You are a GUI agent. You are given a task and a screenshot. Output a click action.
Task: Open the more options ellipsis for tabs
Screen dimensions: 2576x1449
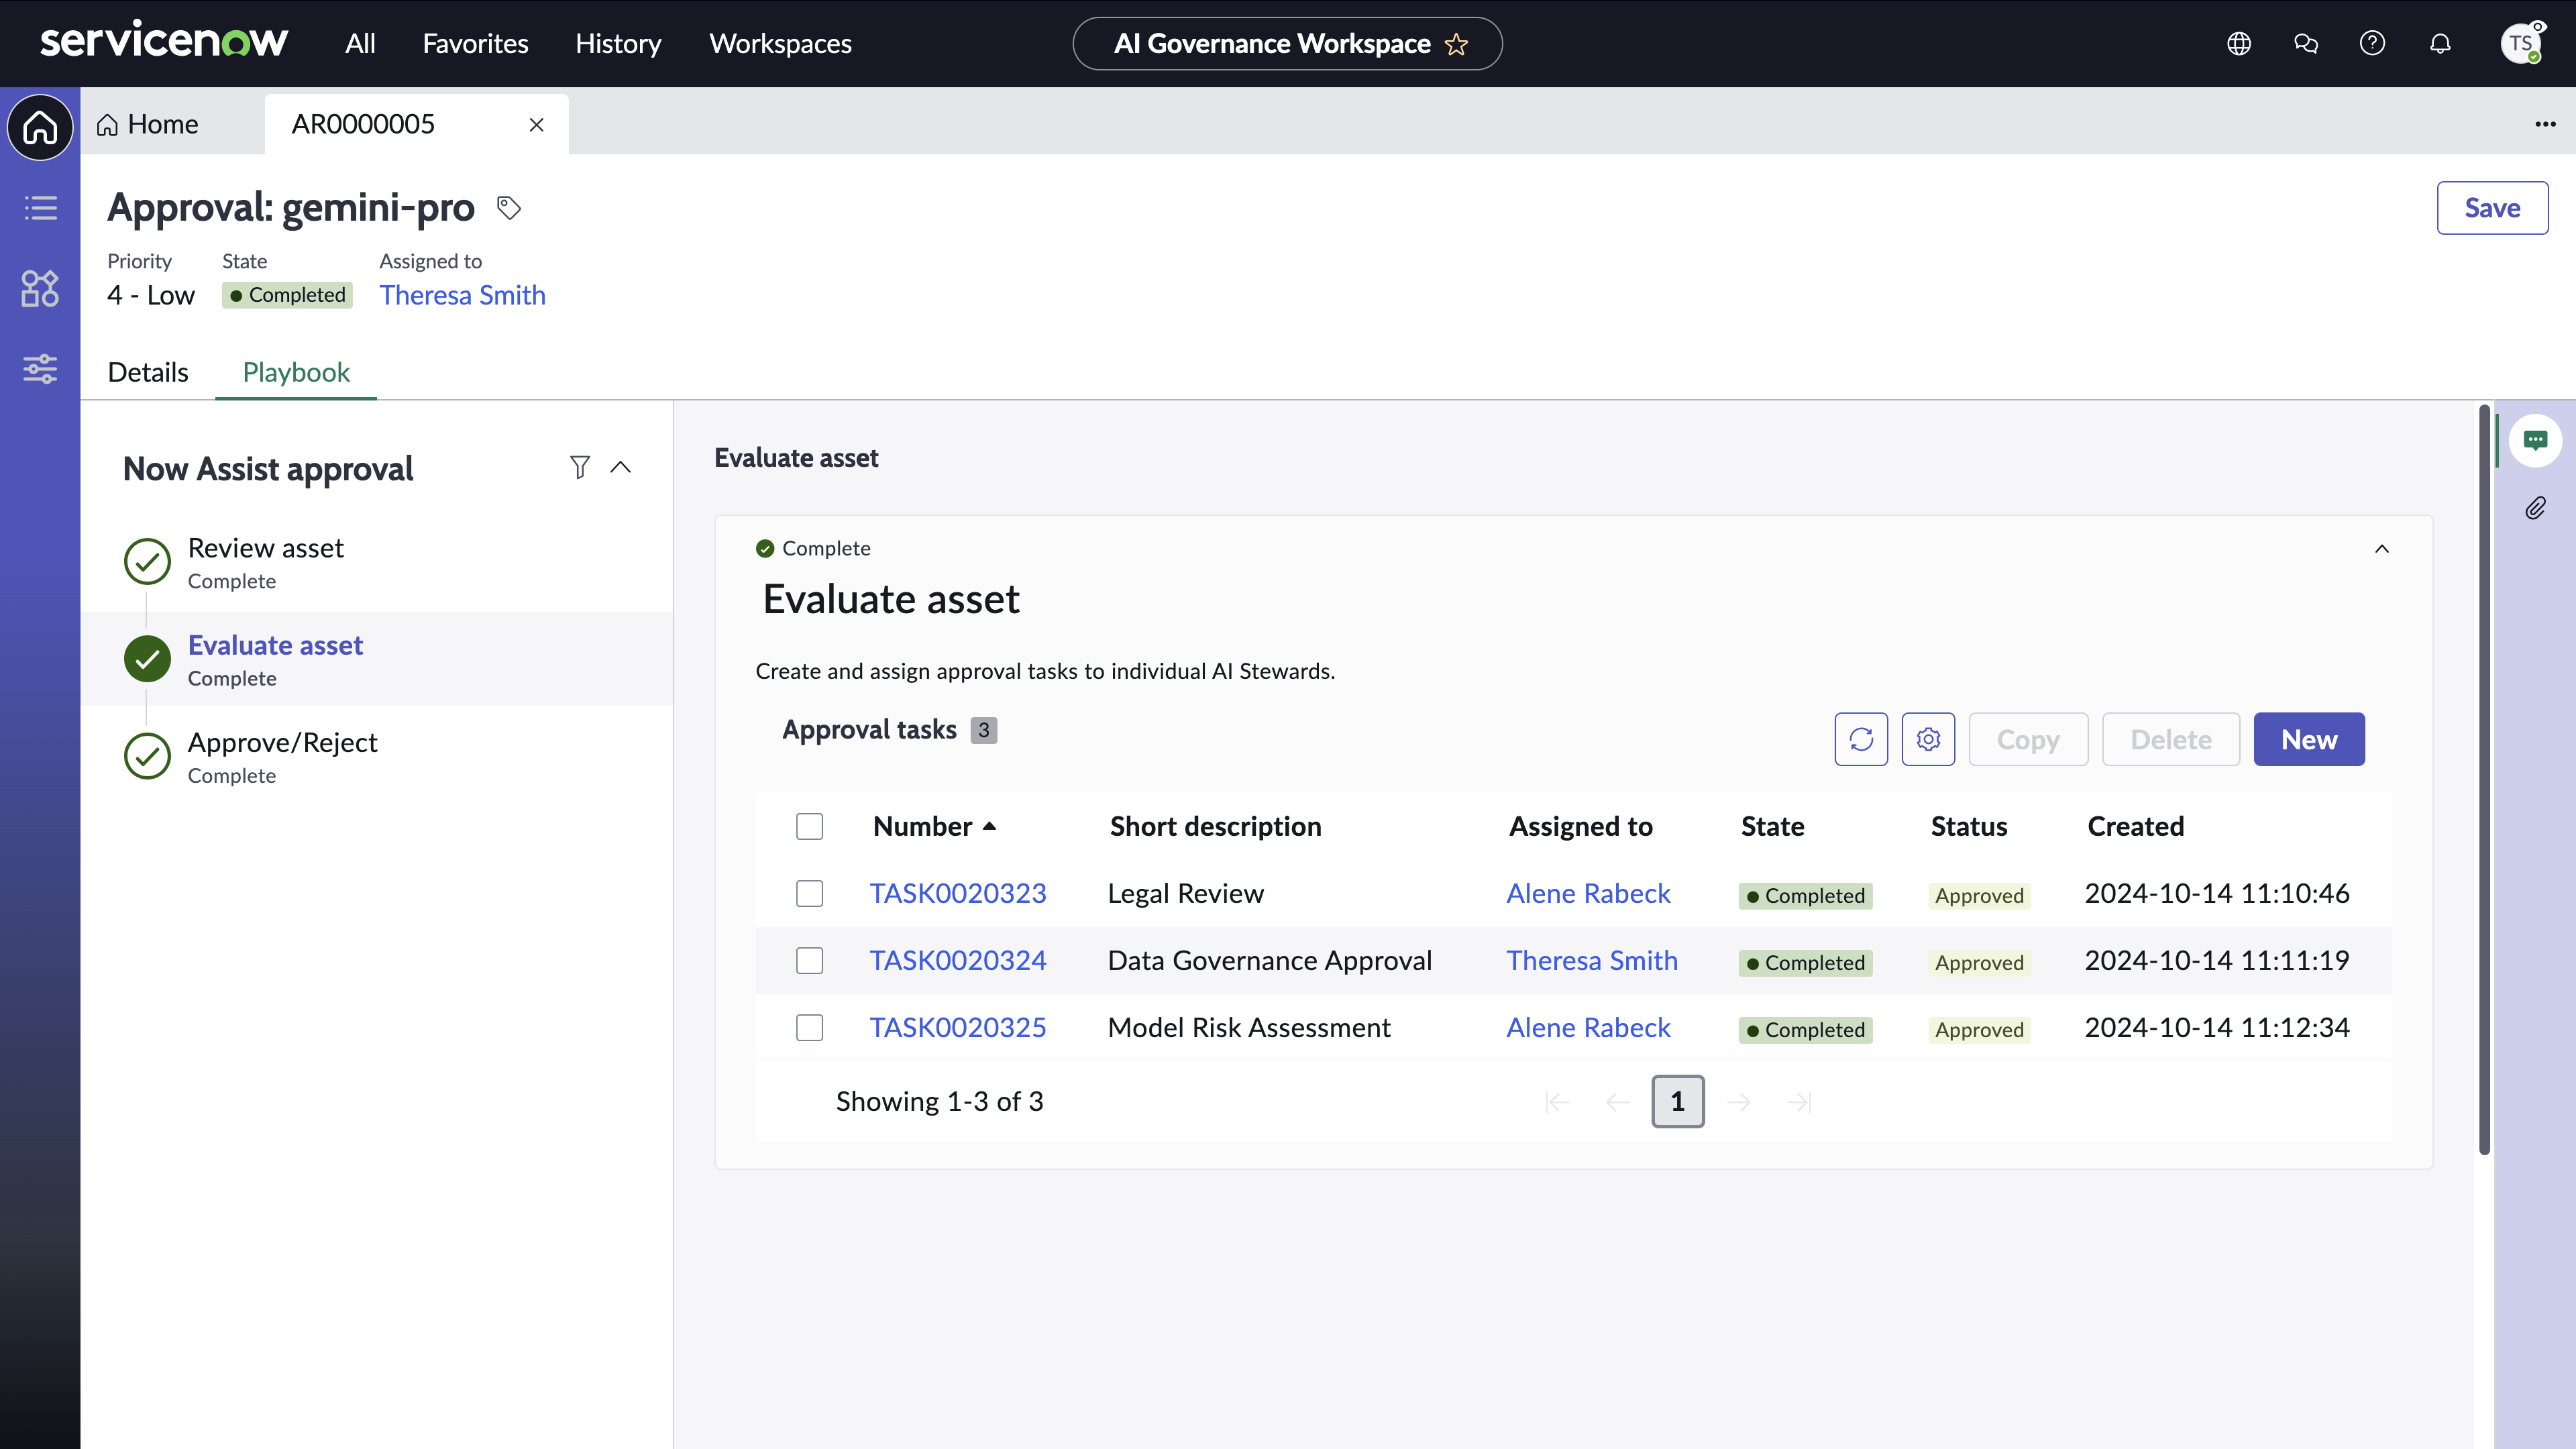point(2545,124)
